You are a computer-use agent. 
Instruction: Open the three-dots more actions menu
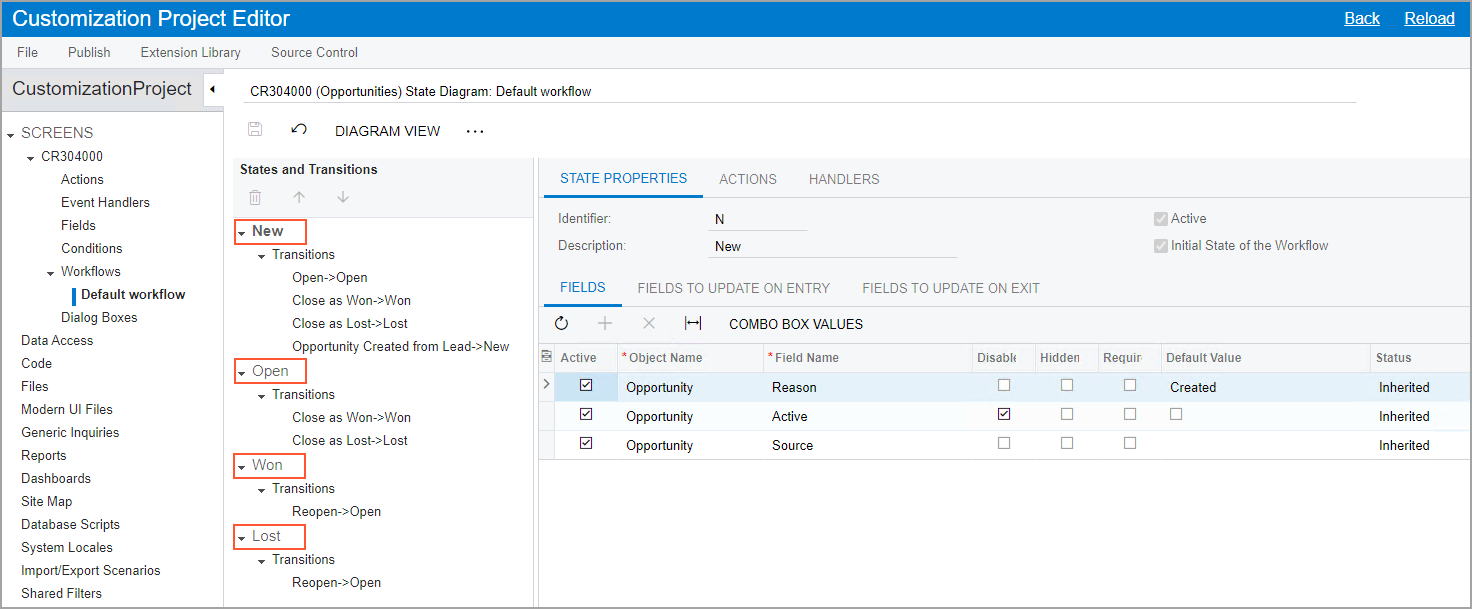pos(475,131)
